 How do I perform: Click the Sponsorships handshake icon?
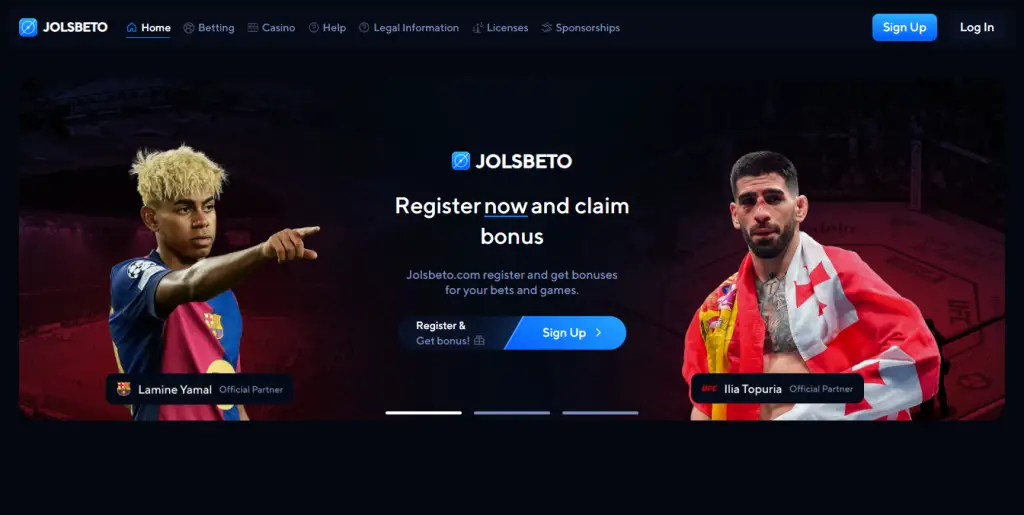547,27
